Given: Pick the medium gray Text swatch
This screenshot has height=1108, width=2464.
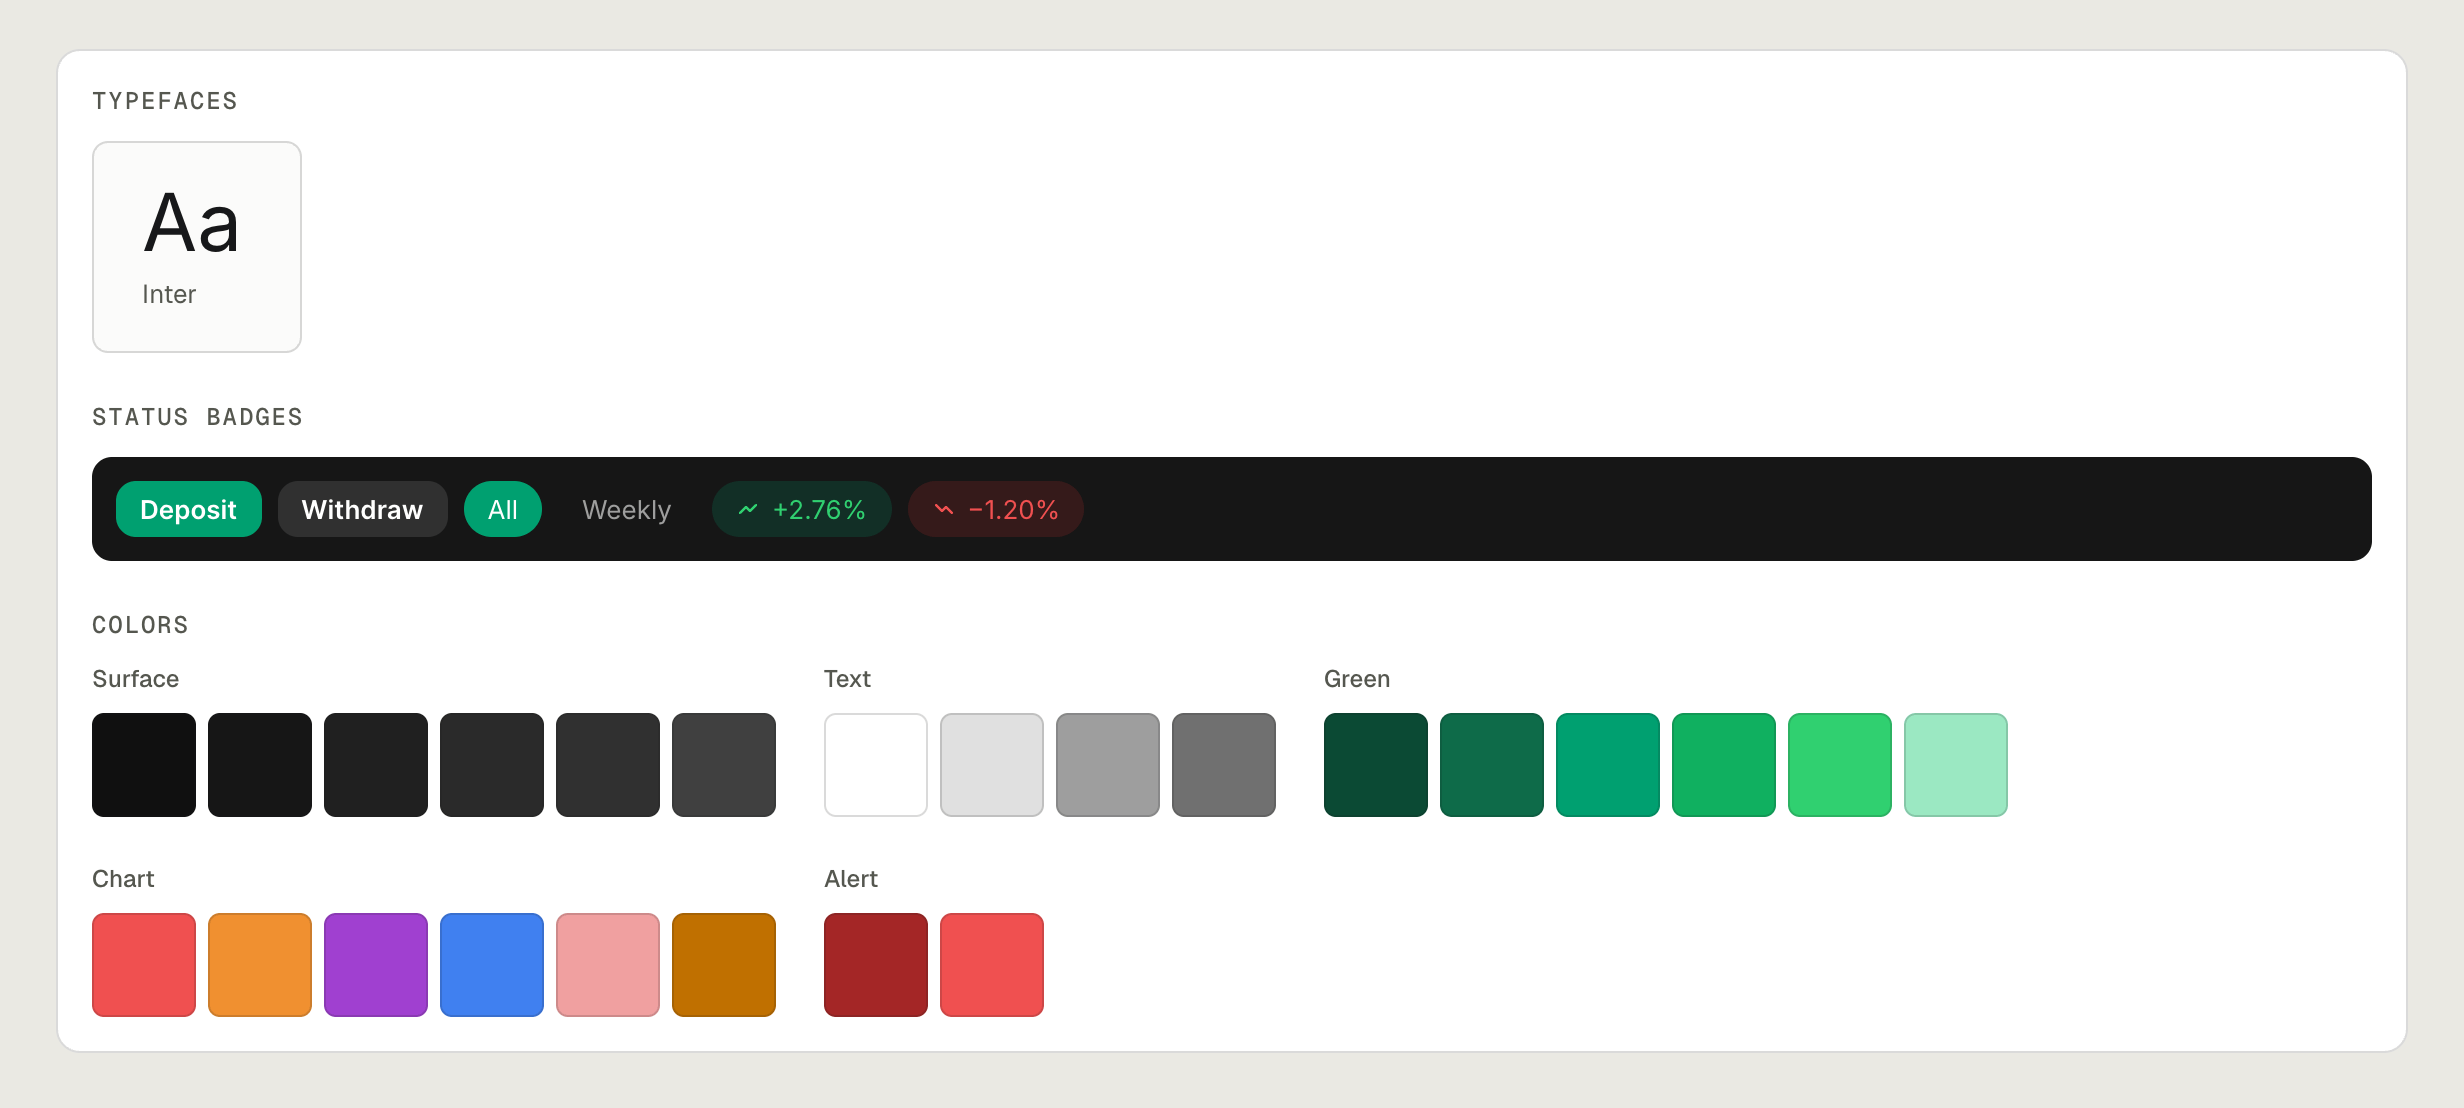Looking at the screenshot, I should coord(1108,765).
